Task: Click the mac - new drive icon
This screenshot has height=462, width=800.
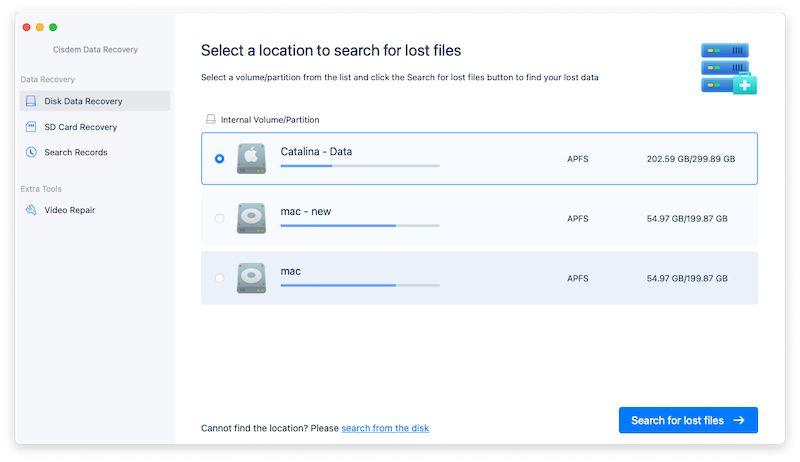Action: (251, 218)
